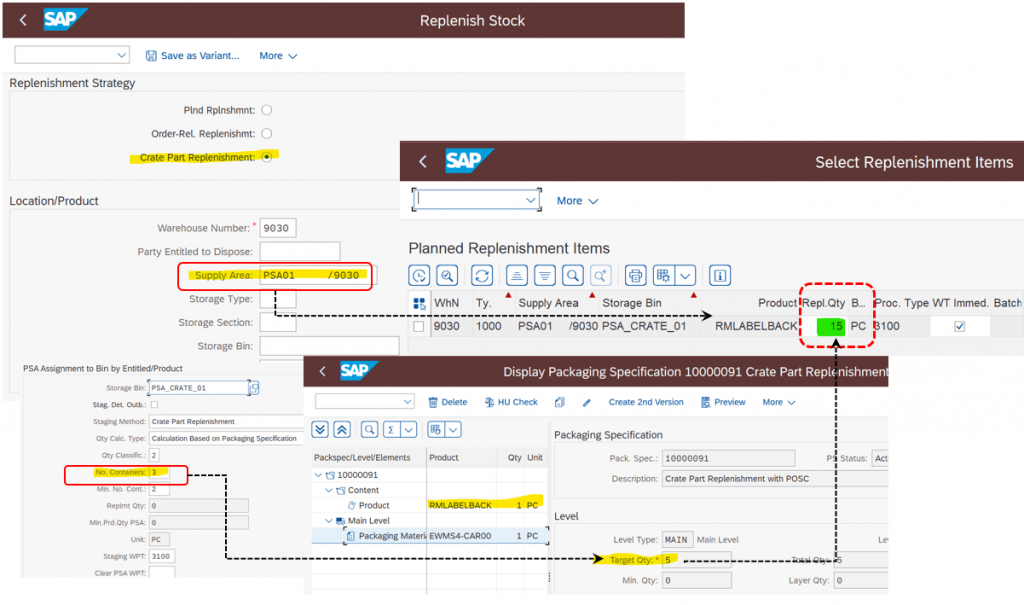Click the green Repl.Qty cell showing 15

tap(831, 326)
